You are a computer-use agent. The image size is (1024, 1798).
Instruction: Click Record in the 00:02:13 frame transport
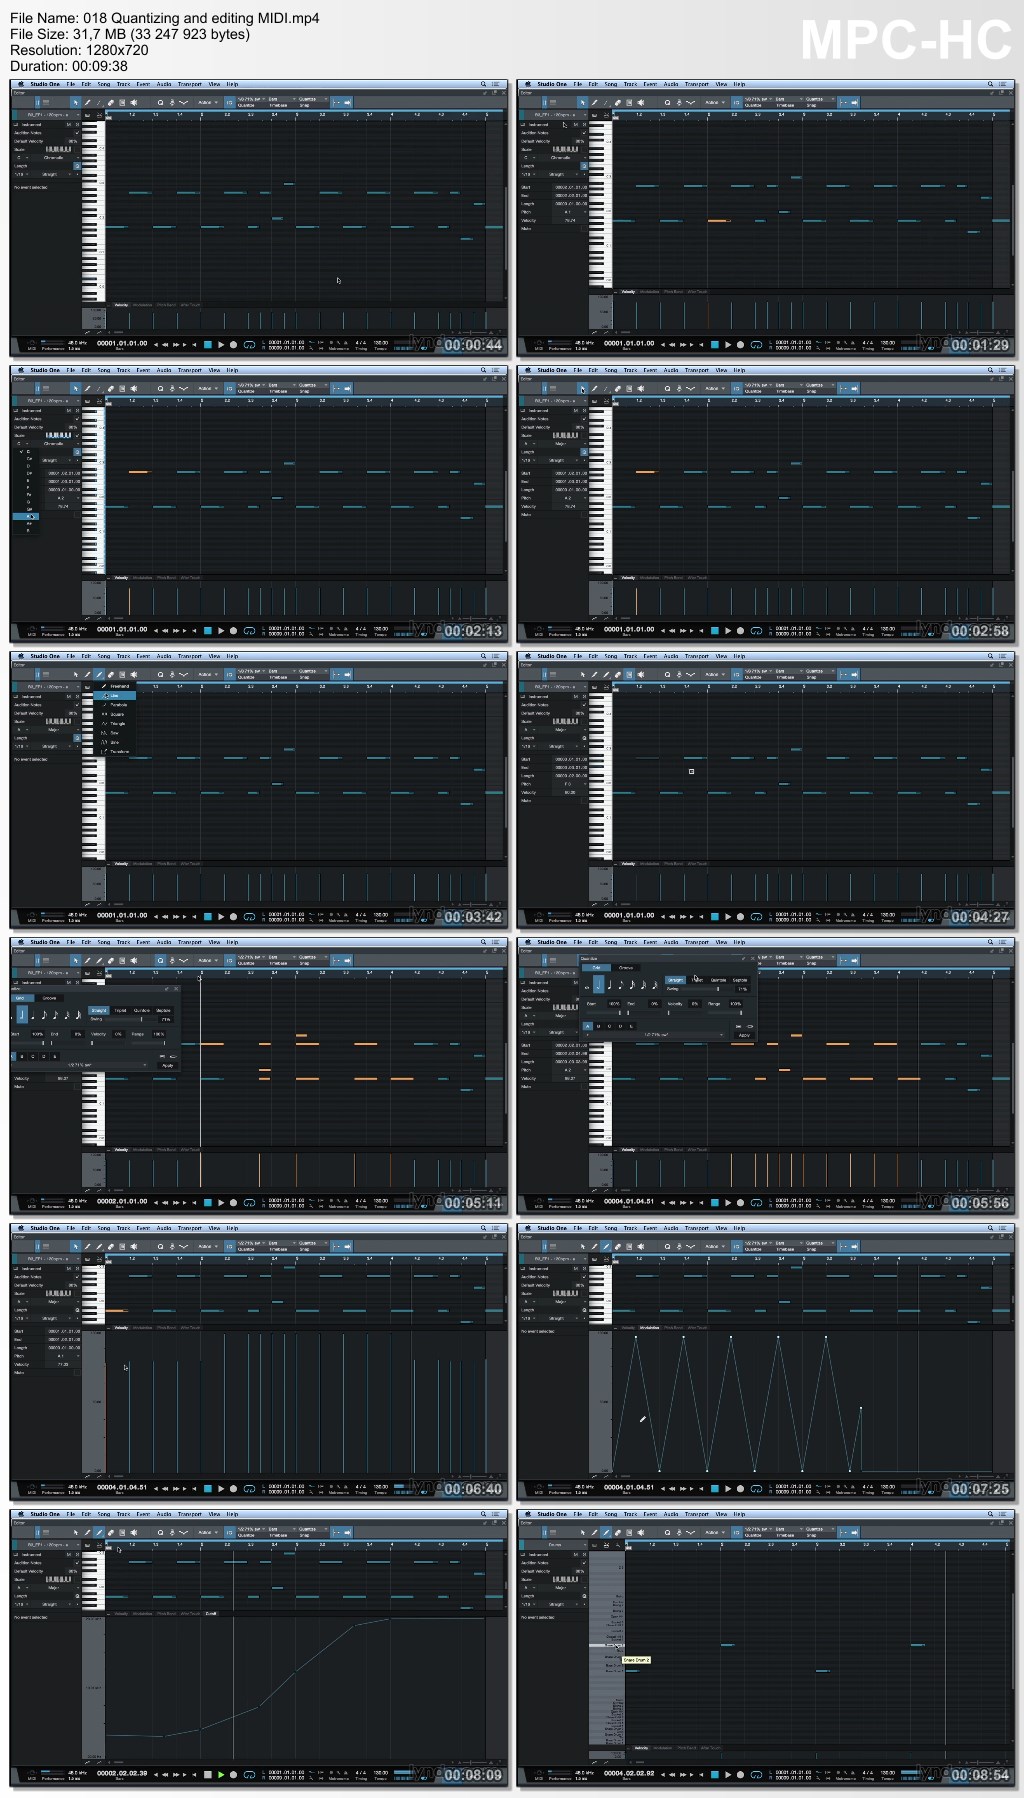coord(233,631)
